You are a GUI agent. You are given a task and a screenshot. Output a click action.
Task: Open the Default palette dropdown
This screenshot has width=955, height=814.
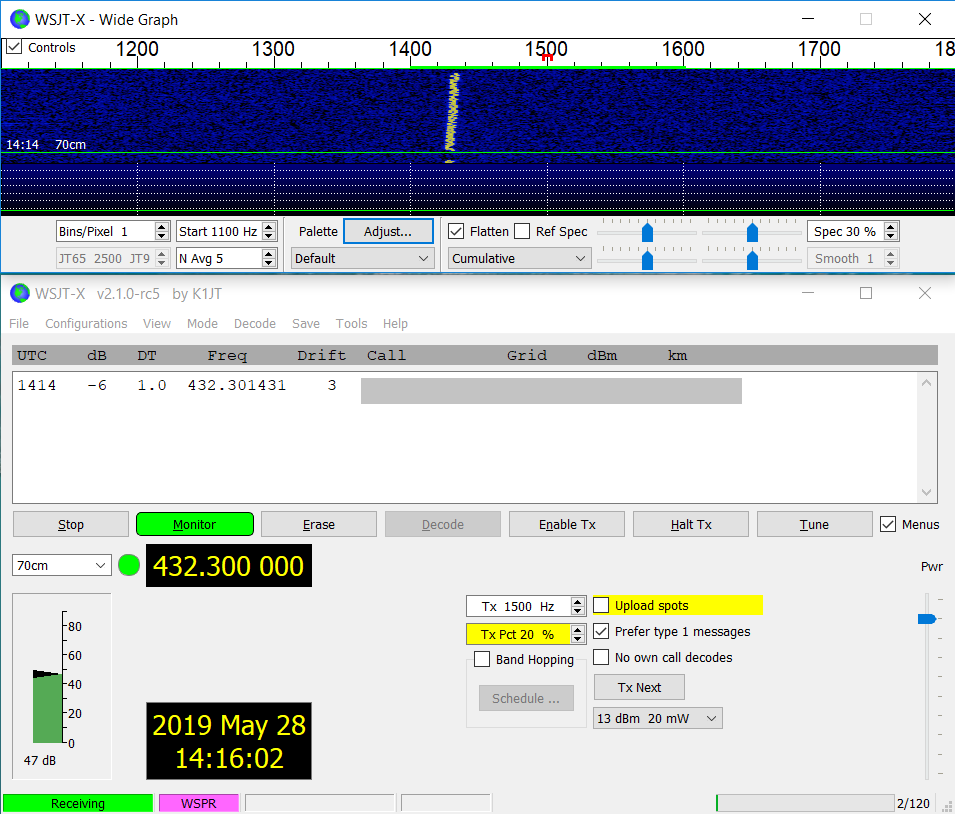pos(362,258)
